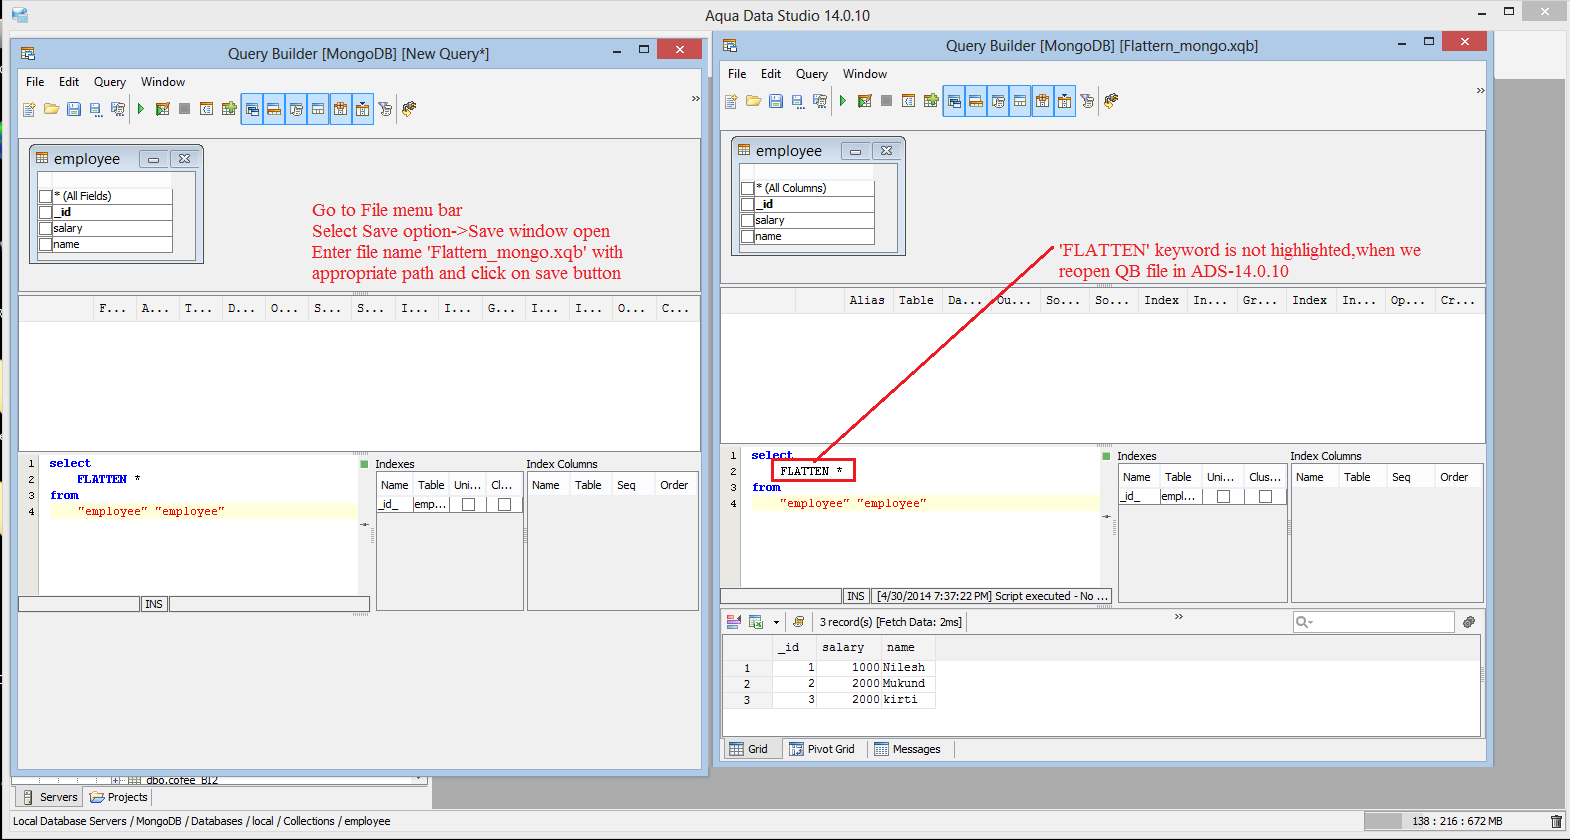
Task: Toggle Clustered checkbox for _id_ index in Flattern_mongo
Action: 1265,496
